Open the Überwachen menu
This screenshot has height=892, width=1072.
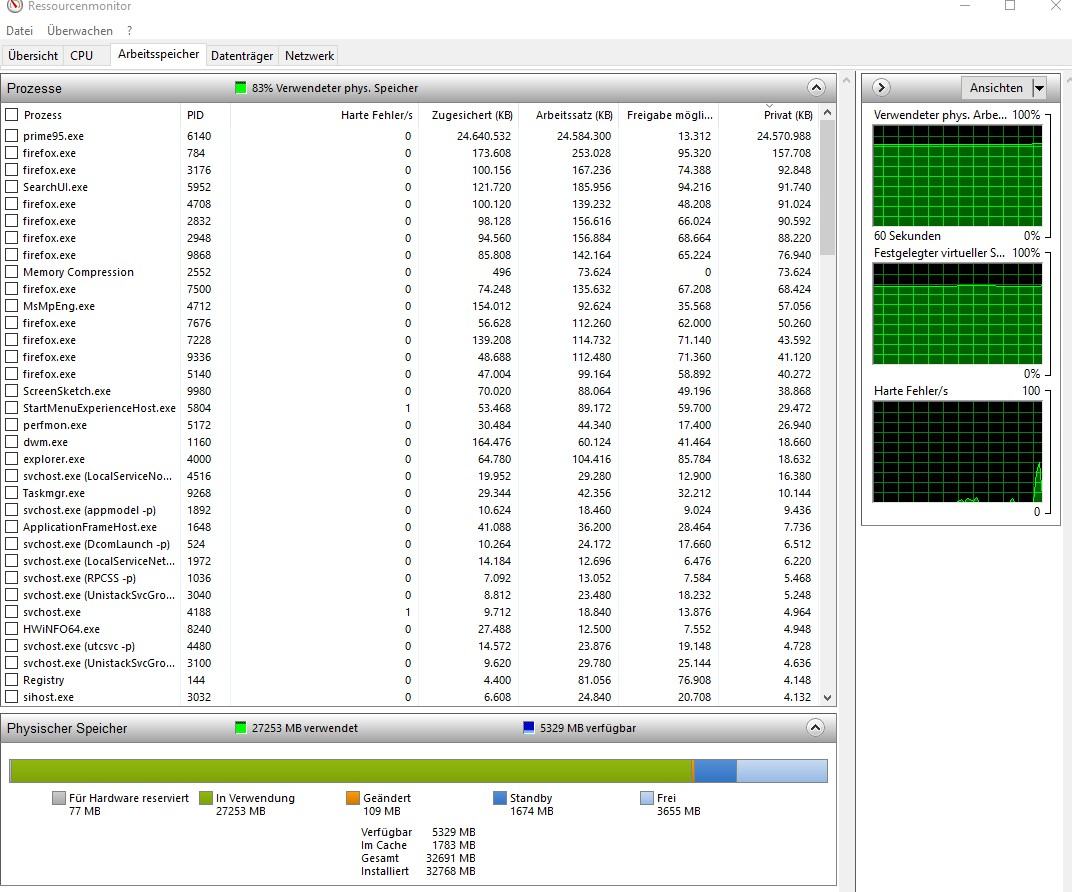(x=80, y=31)
